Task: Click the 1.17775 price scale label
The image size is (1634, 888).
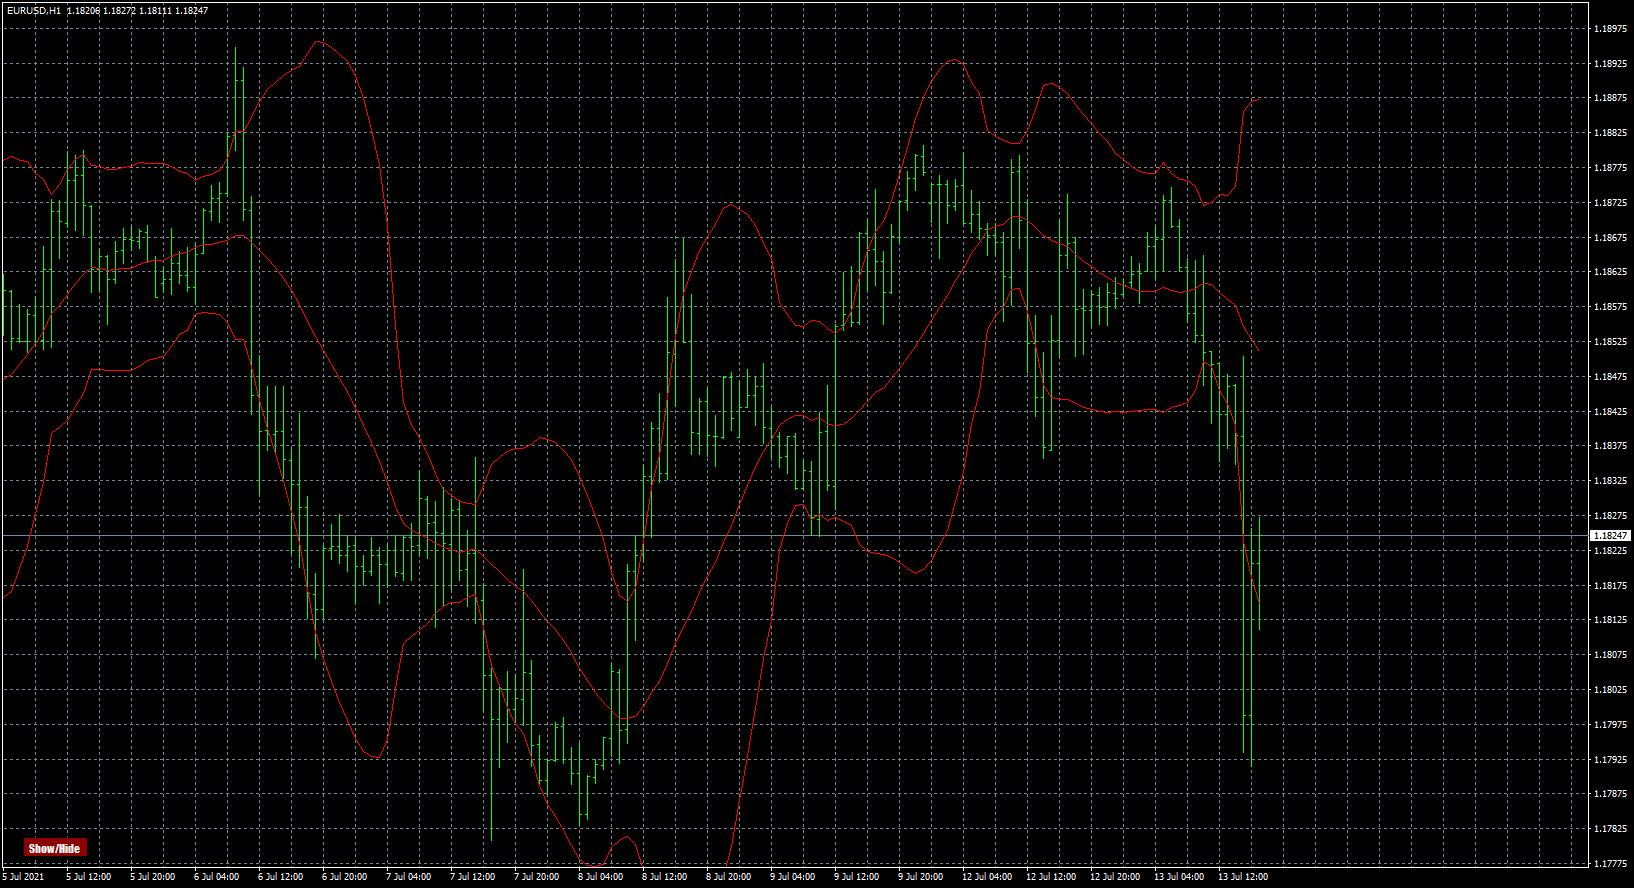Action: (x=1609, y=863)
